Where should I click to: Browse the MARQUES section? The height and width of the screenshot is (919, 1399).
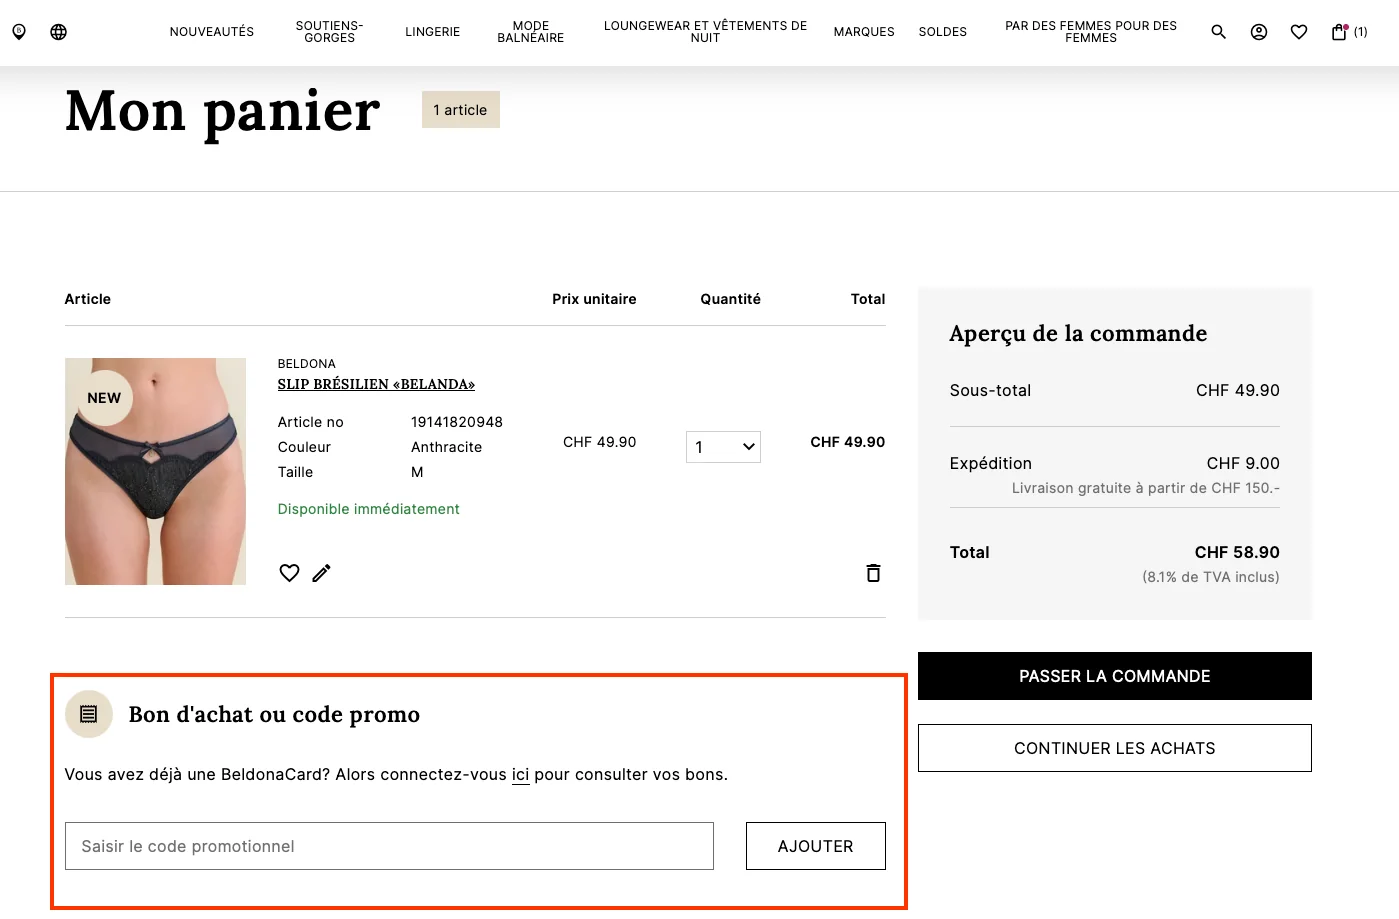click(x=863, y=31)
